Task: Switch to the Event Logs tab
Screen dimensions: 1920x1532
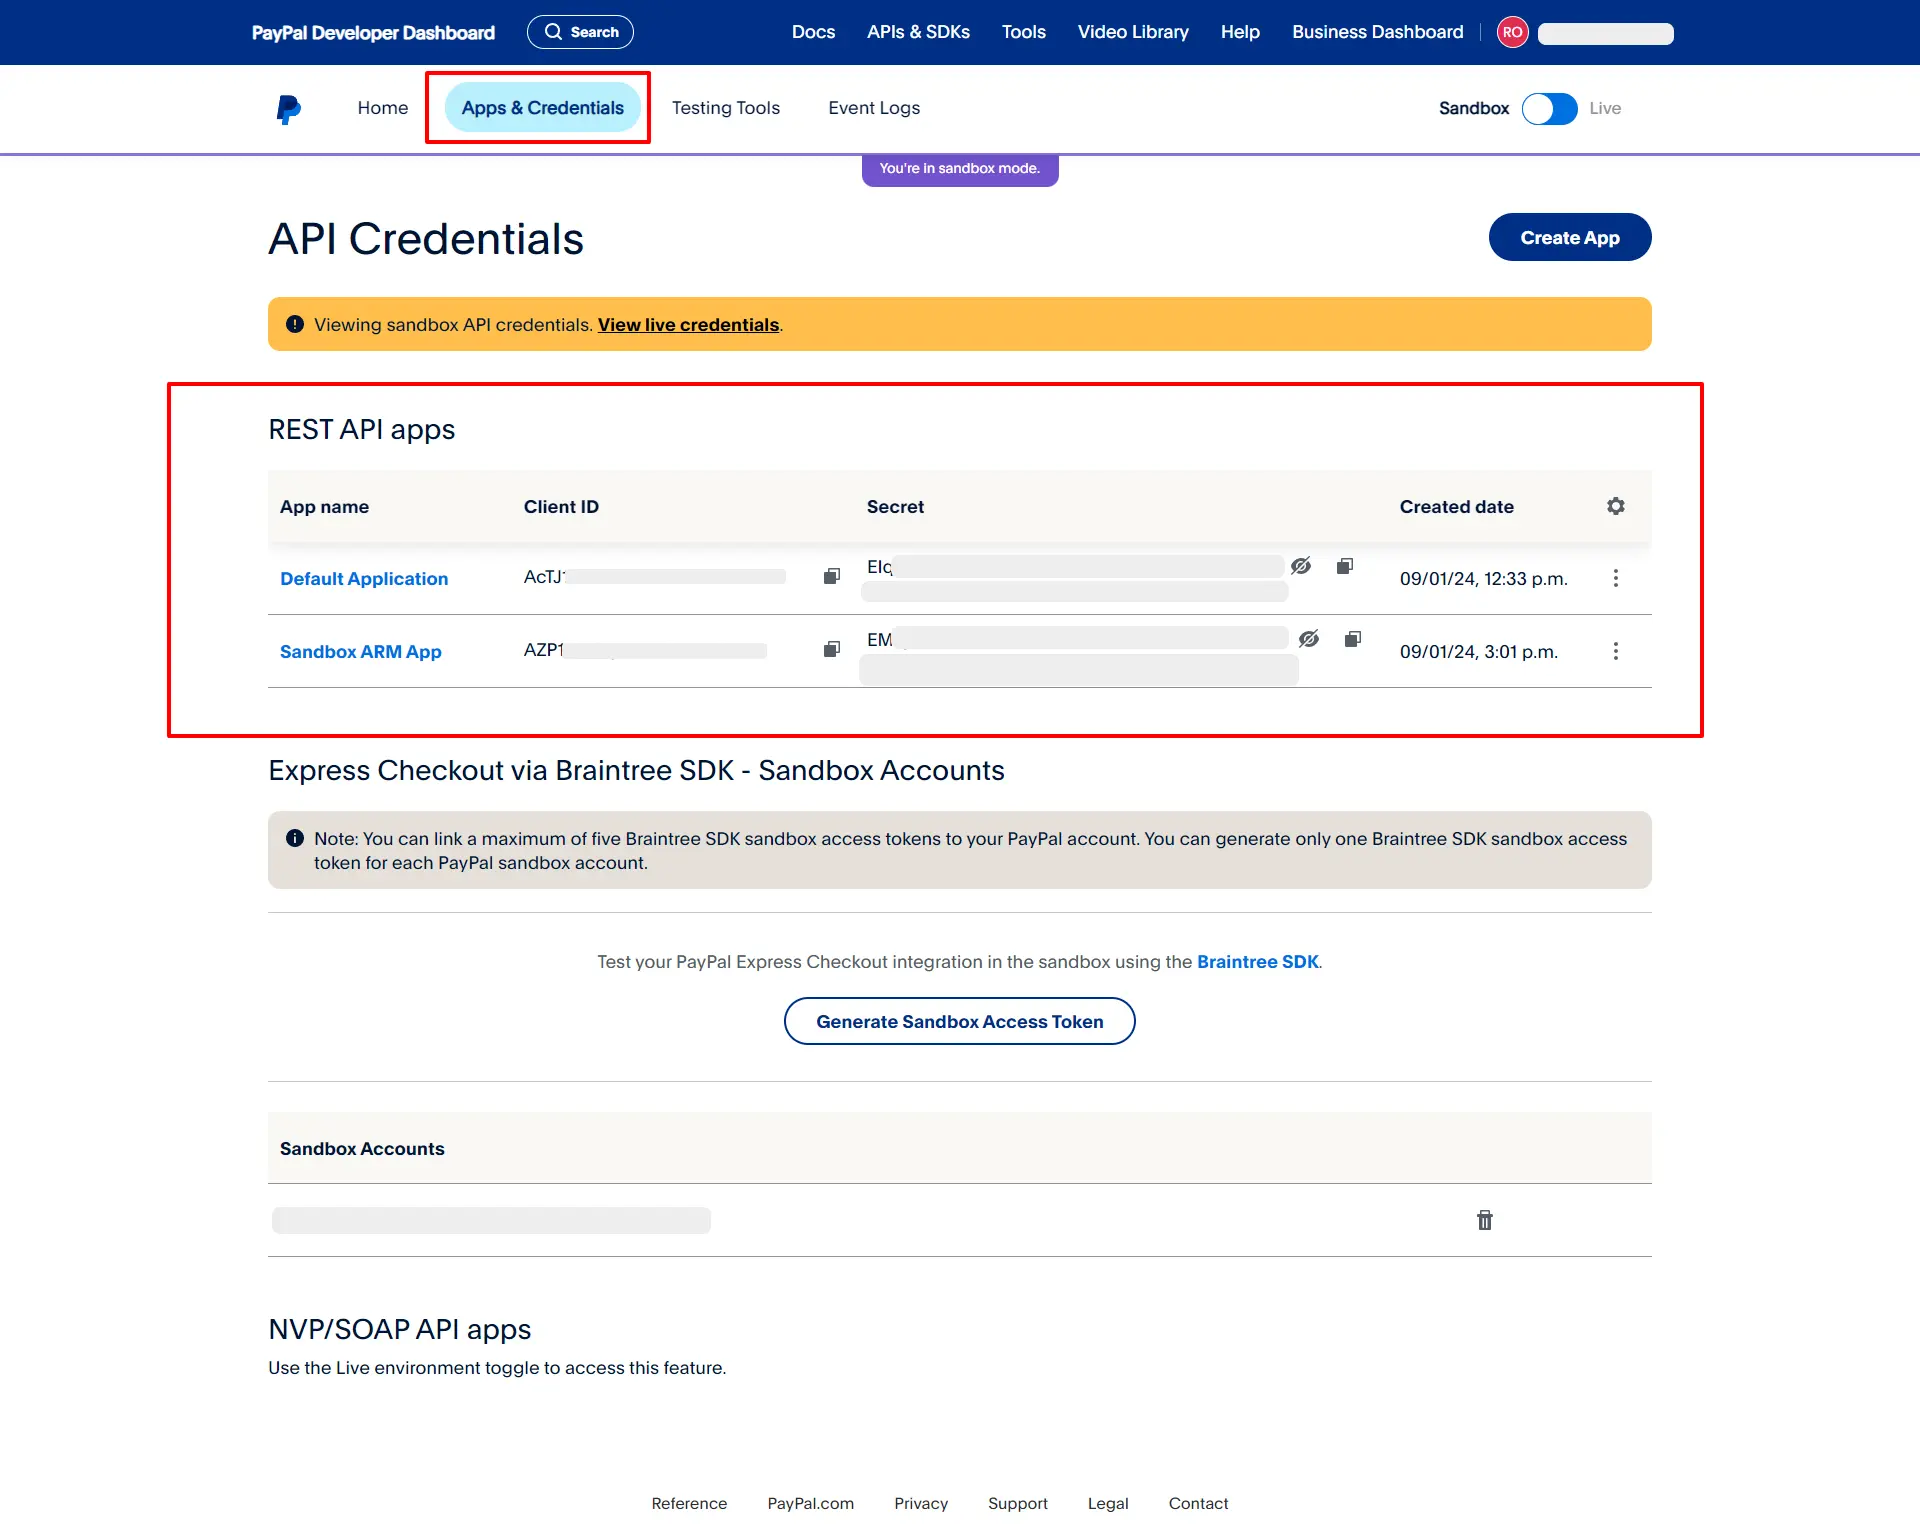Action: click(x=873, y=108)
